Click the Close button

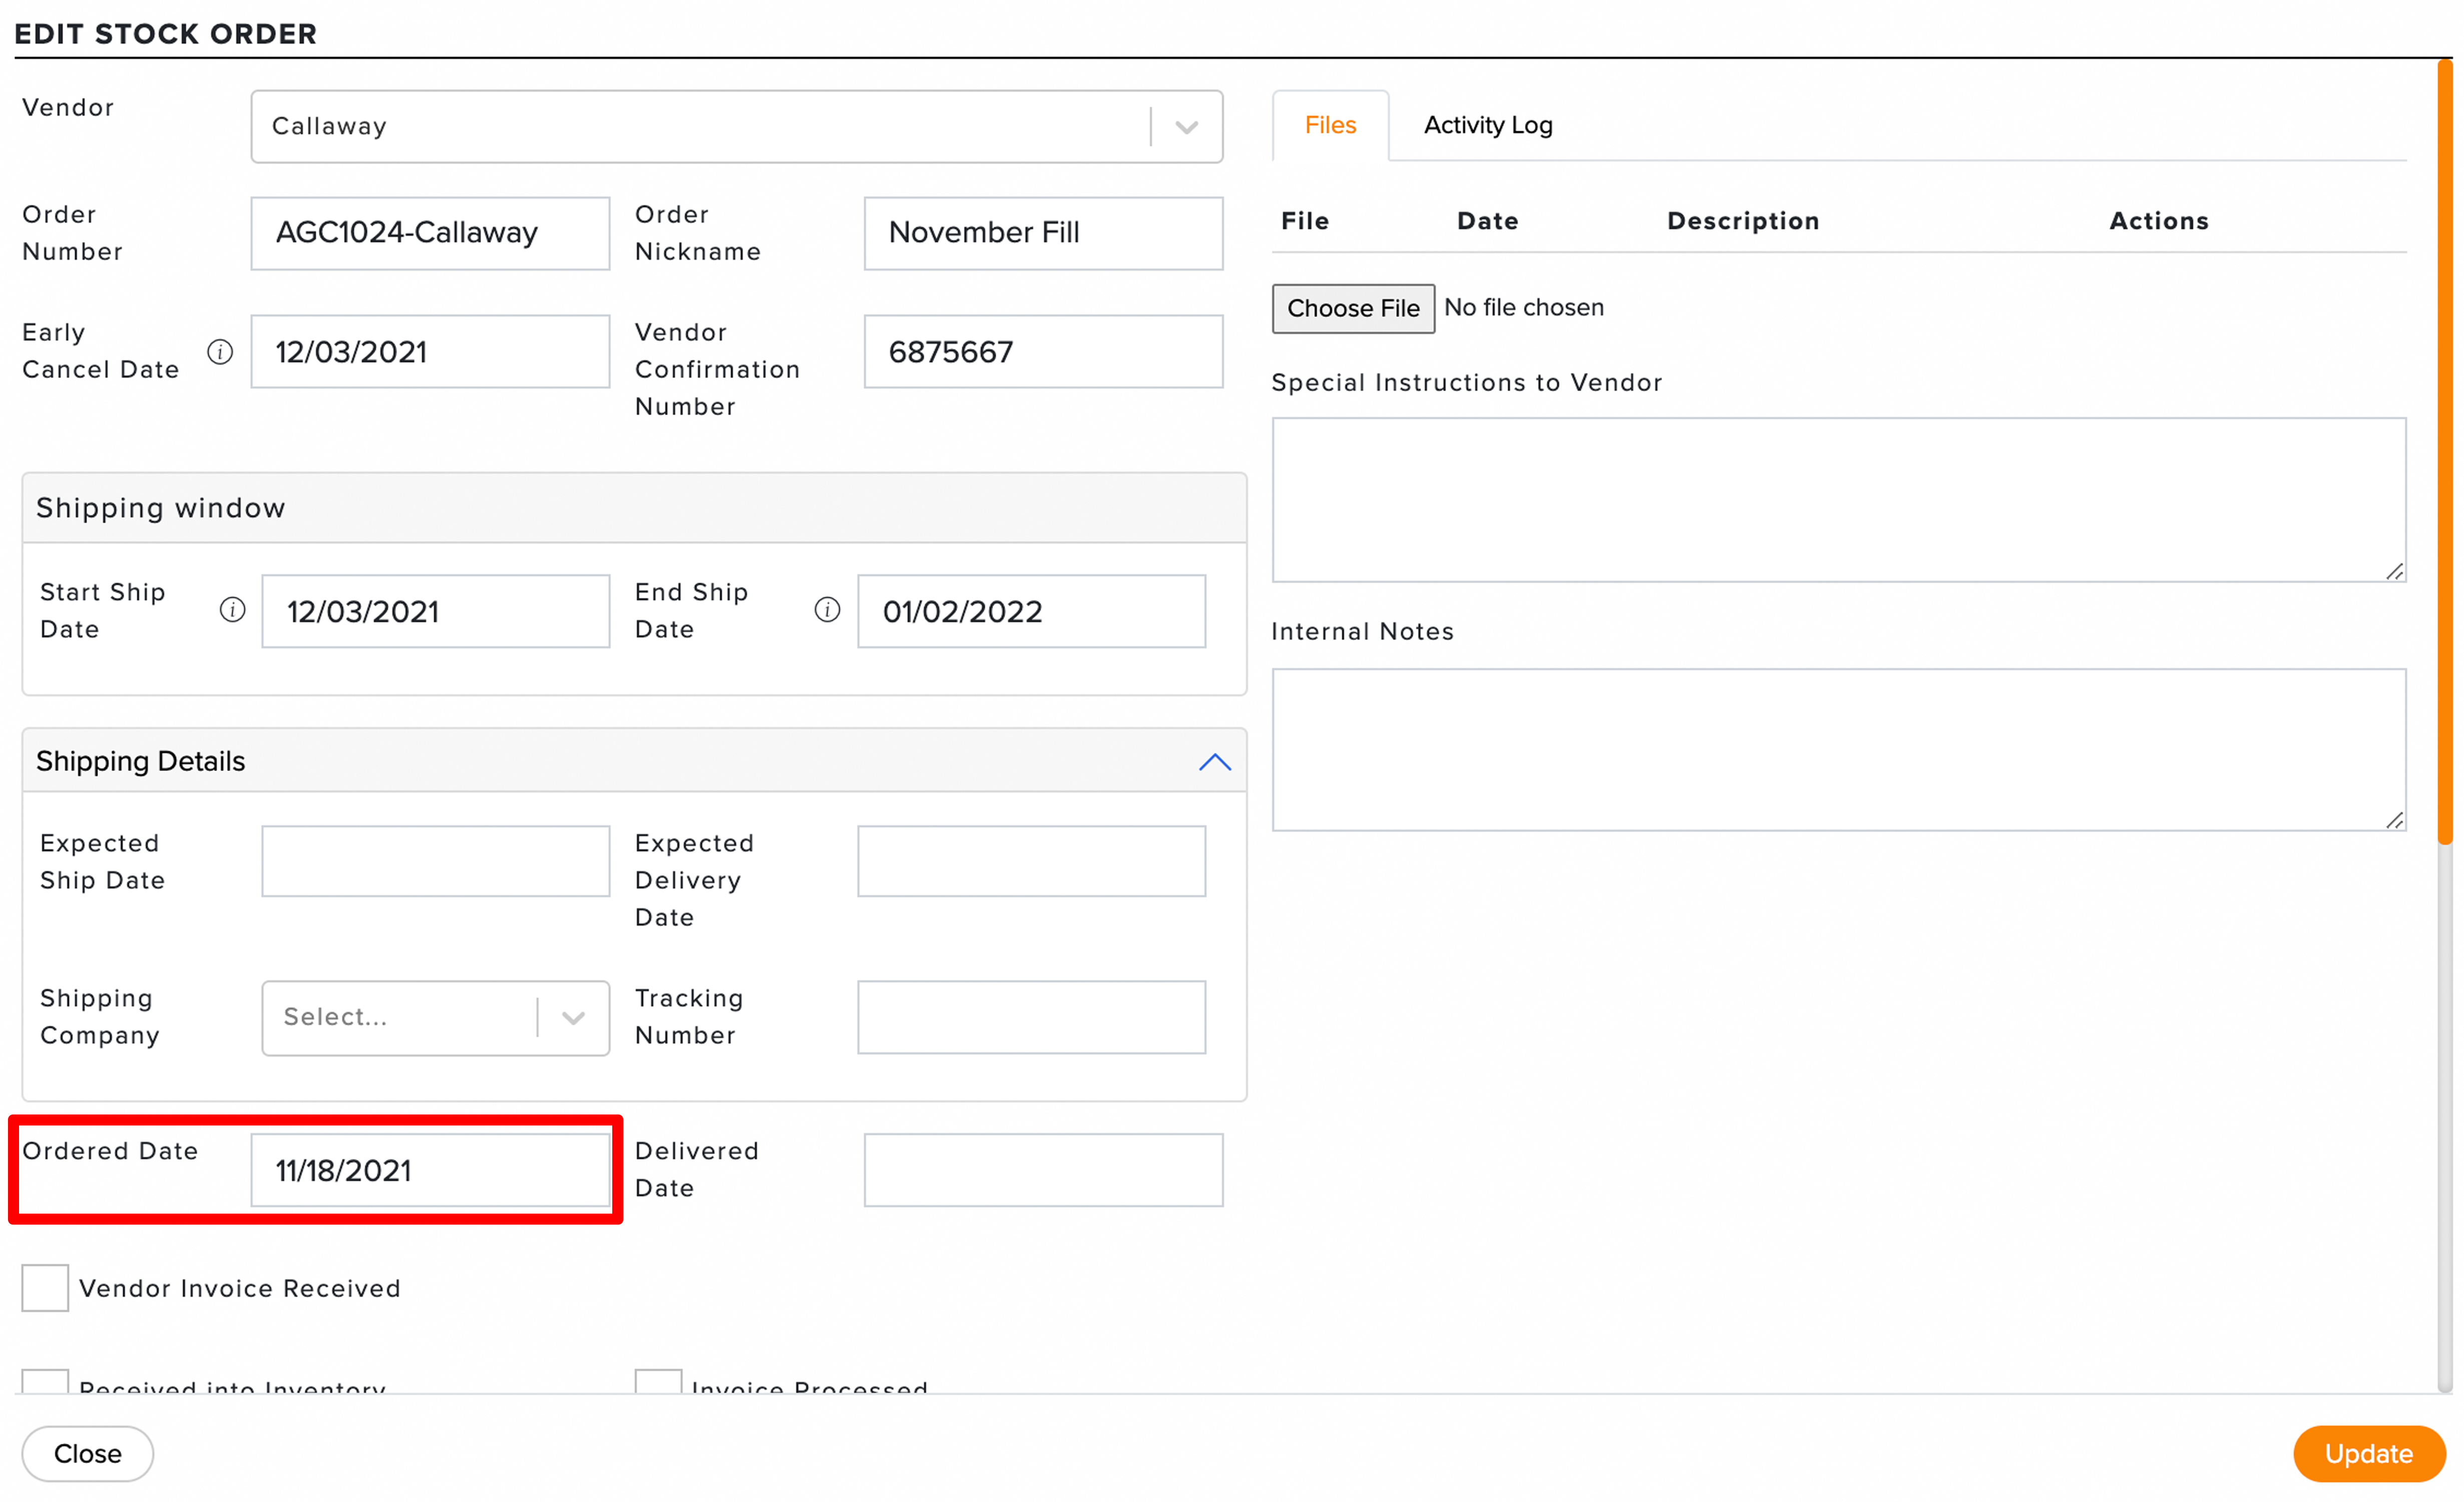(88, 1454)
